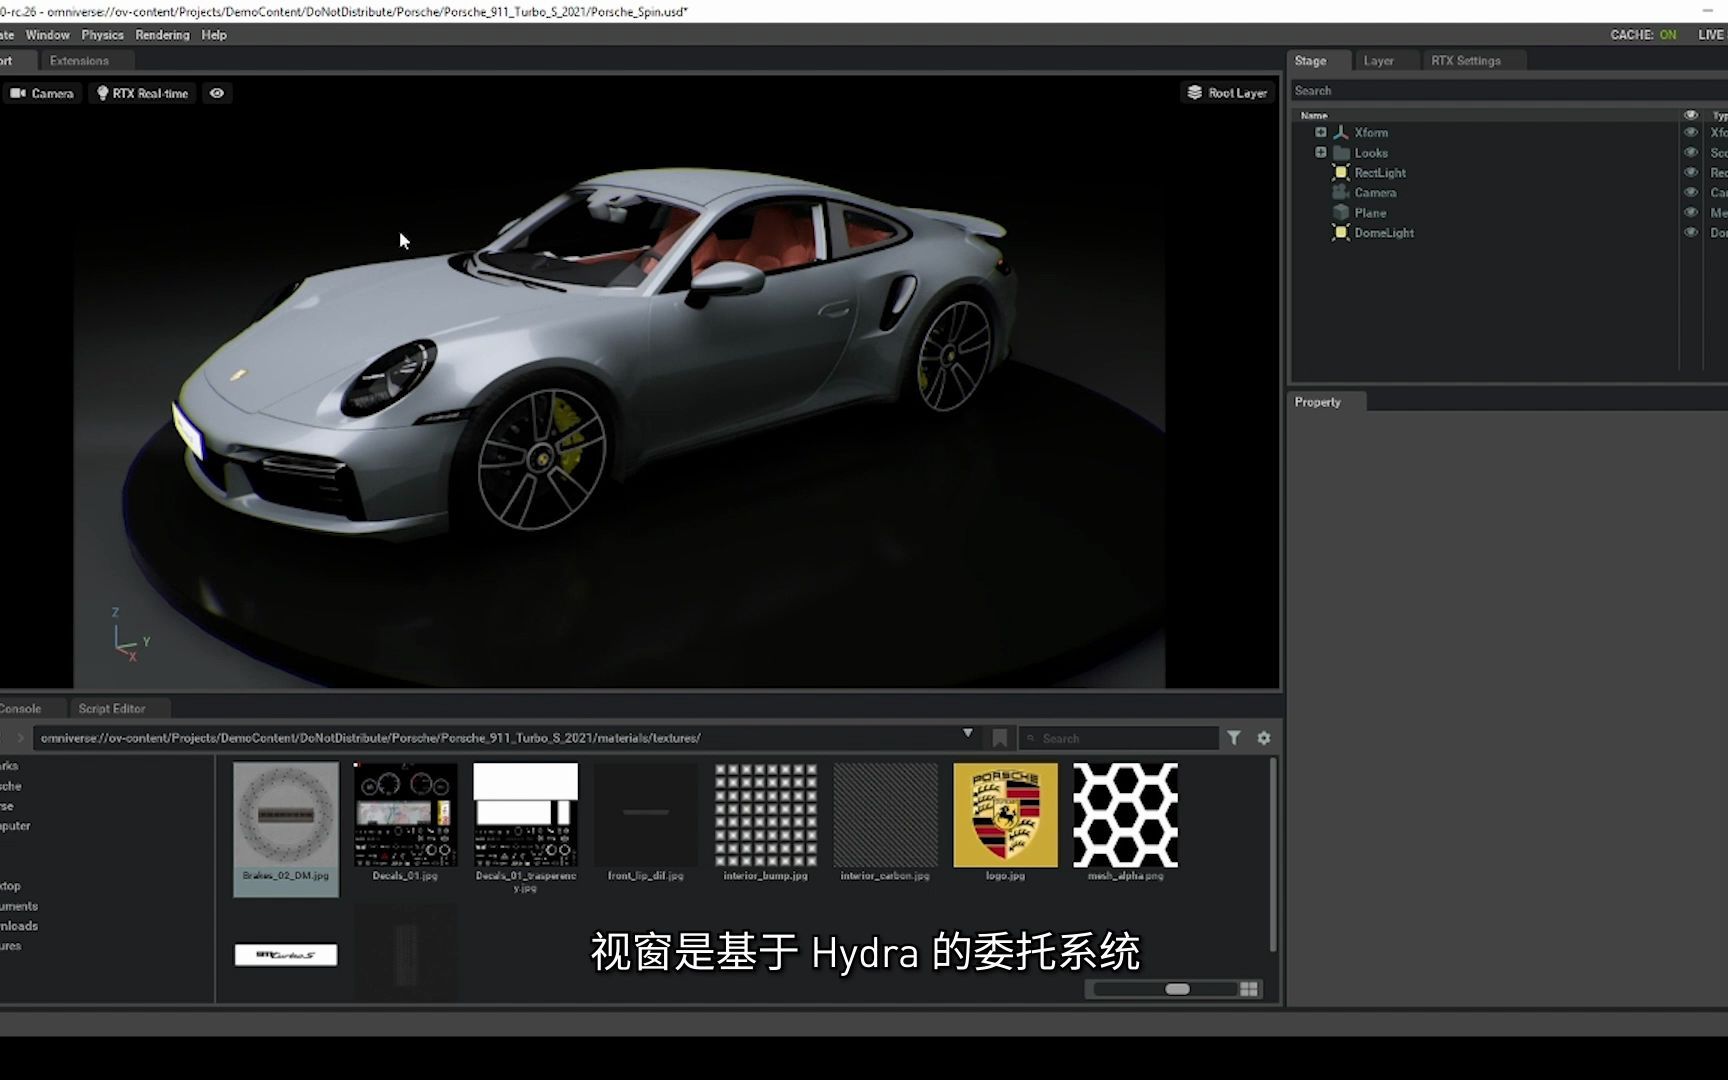Click the viewport eye display icon
This screenshot has width=1728, height=1080.
[217, 93]
